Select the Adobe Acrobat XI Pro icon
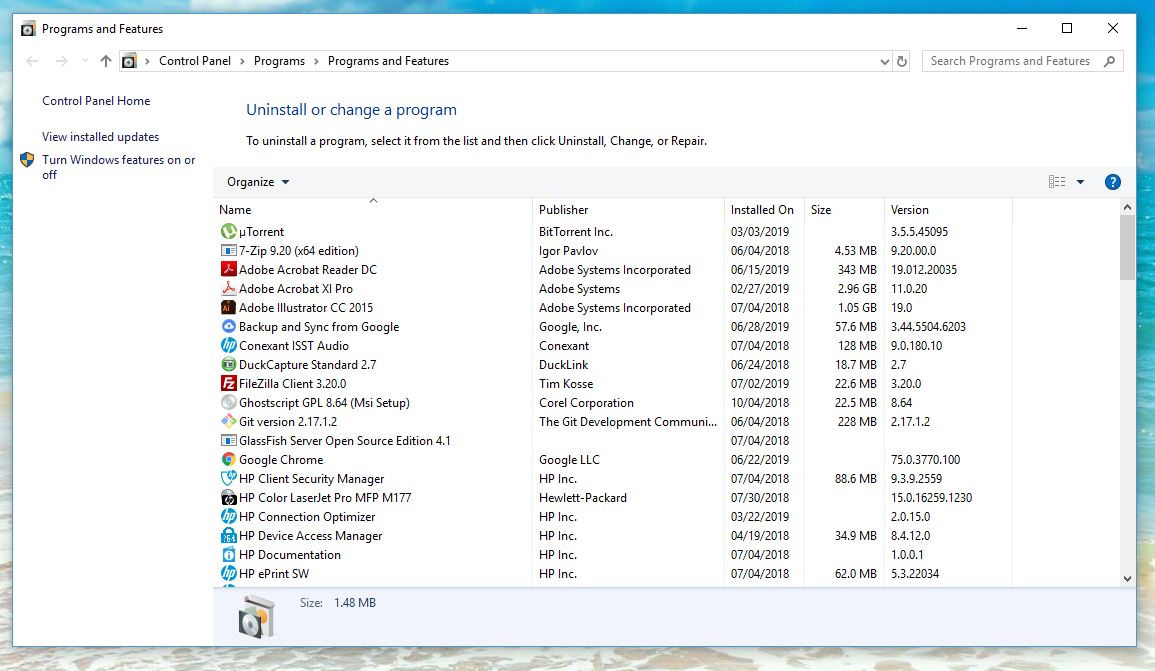The image size is (1155, 671). (x=228, y=289)
